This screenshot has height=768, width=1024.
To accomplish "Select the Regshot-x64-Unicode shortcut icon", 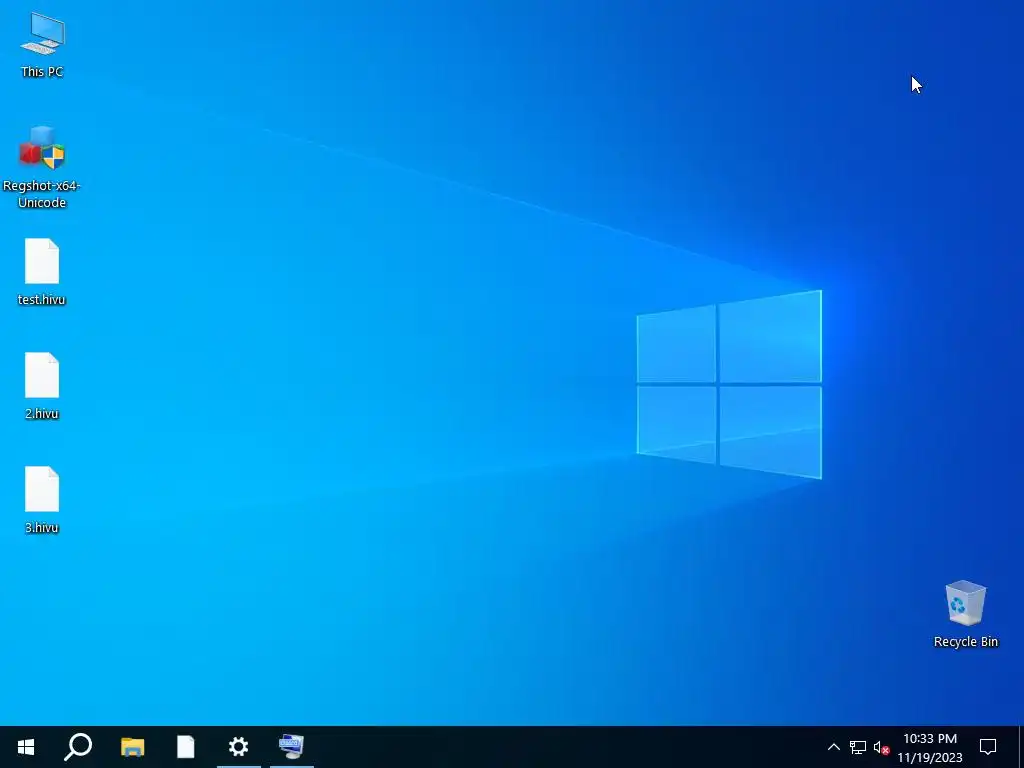I will [x=42, y=148].
